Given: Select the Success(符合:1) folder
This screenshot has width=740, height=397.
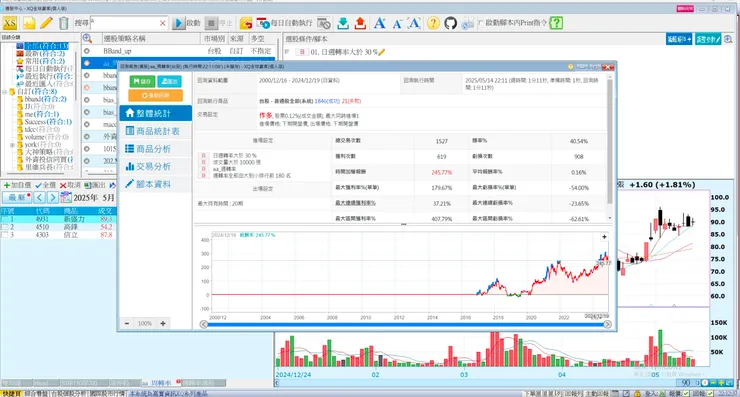Looking at the screenshot, I should 48,122.
